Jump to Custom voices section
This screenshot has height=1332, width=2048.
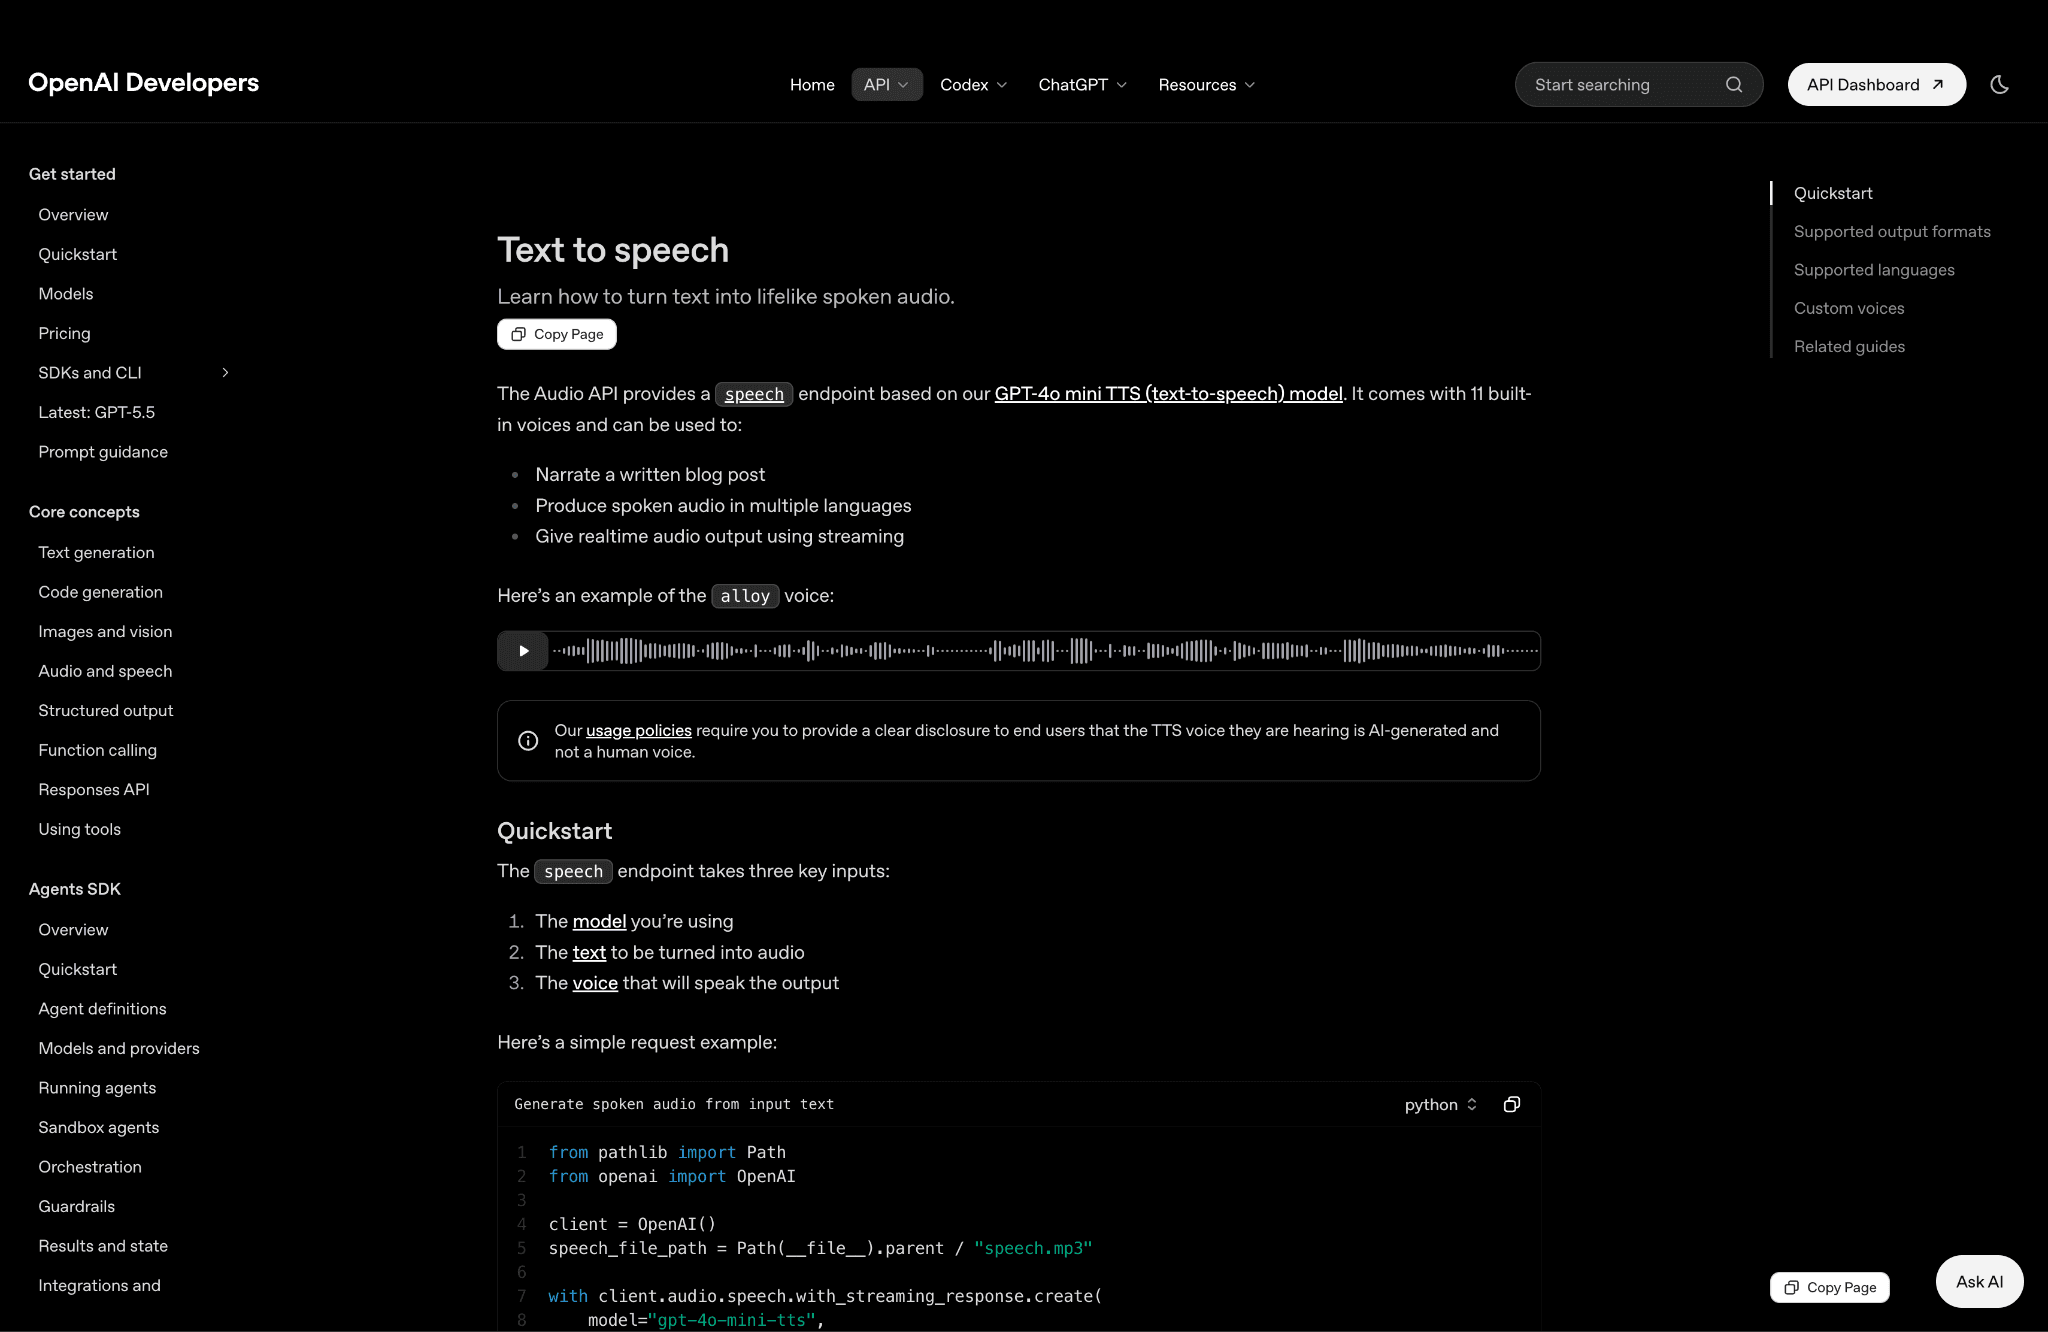(1849, 308)
